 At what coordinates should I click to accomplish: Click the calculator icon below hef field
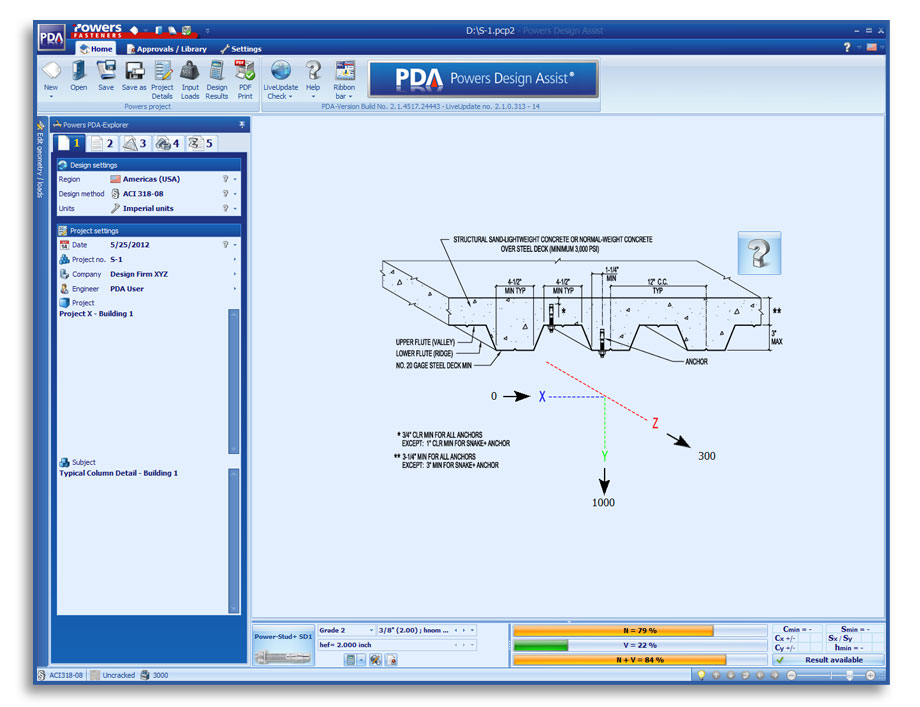coord(350,660)
